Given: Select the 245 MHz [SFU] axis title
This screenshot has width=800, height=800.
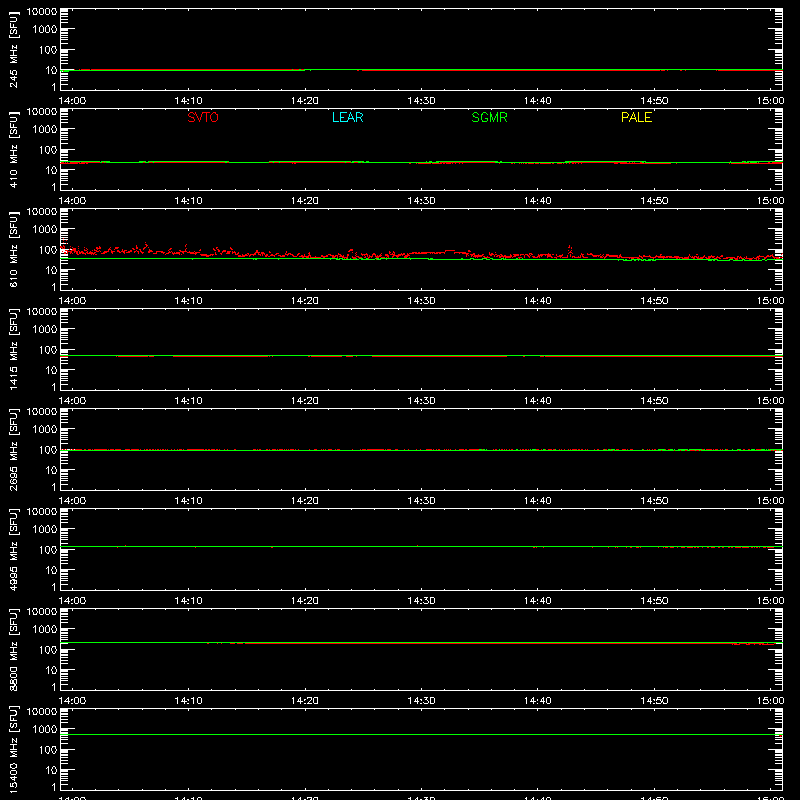Looking at the screenshot, I should (13, 49).
